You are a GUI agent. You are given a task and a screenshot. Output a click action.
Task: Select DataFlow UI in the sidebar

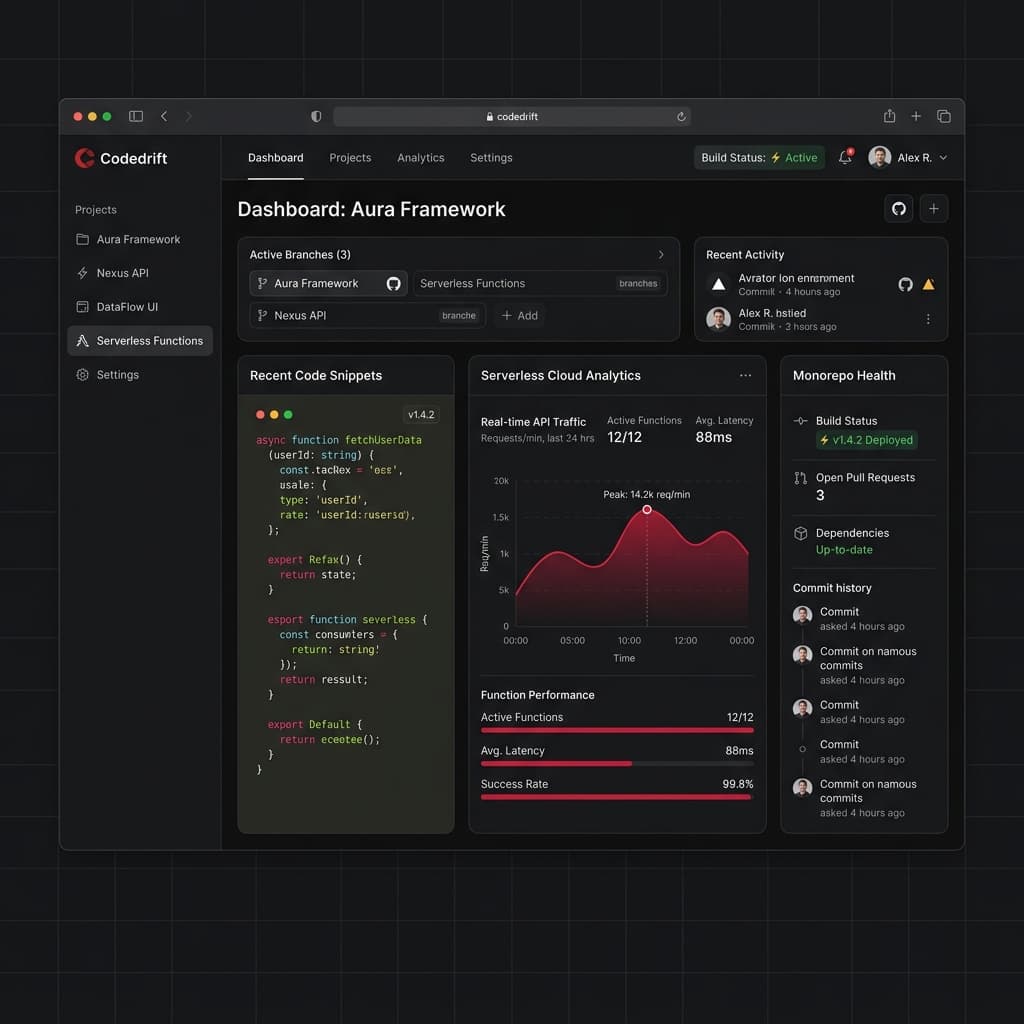(140, 307)
